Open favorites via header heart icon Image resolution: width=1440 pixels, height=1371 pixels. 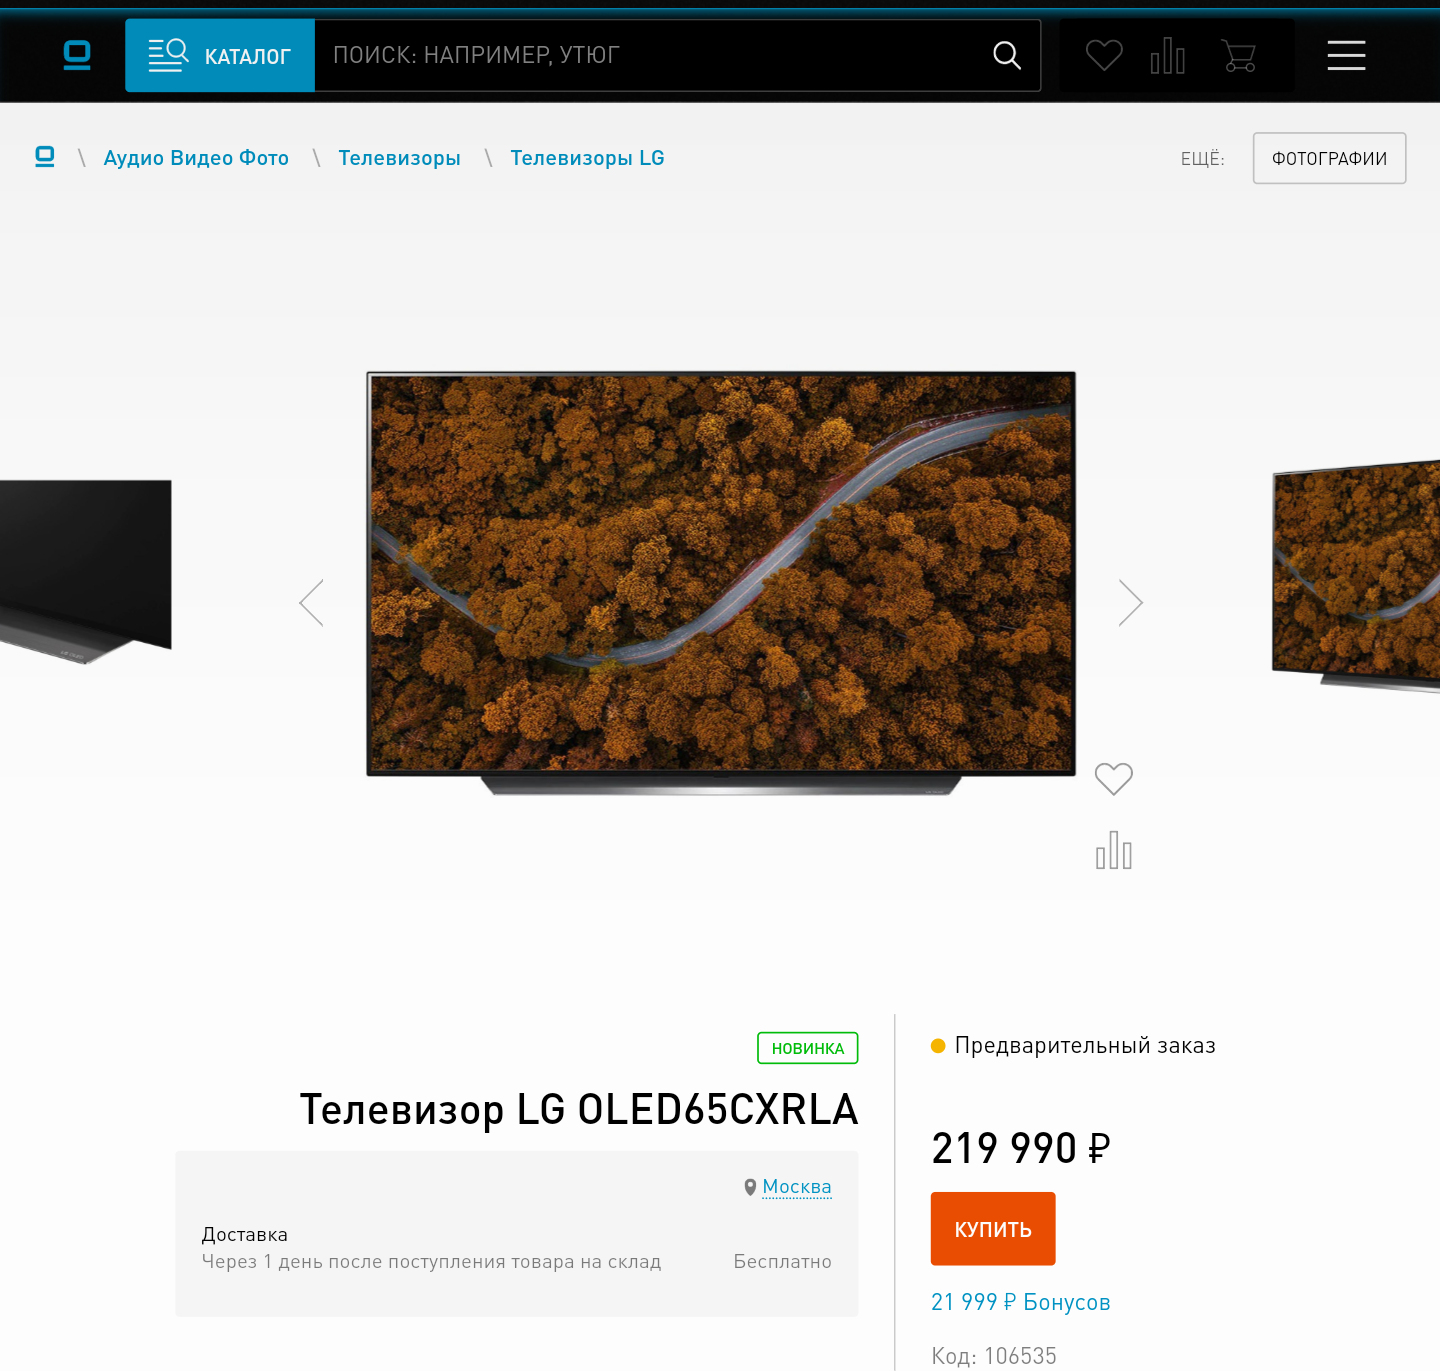coord(1104,55)
